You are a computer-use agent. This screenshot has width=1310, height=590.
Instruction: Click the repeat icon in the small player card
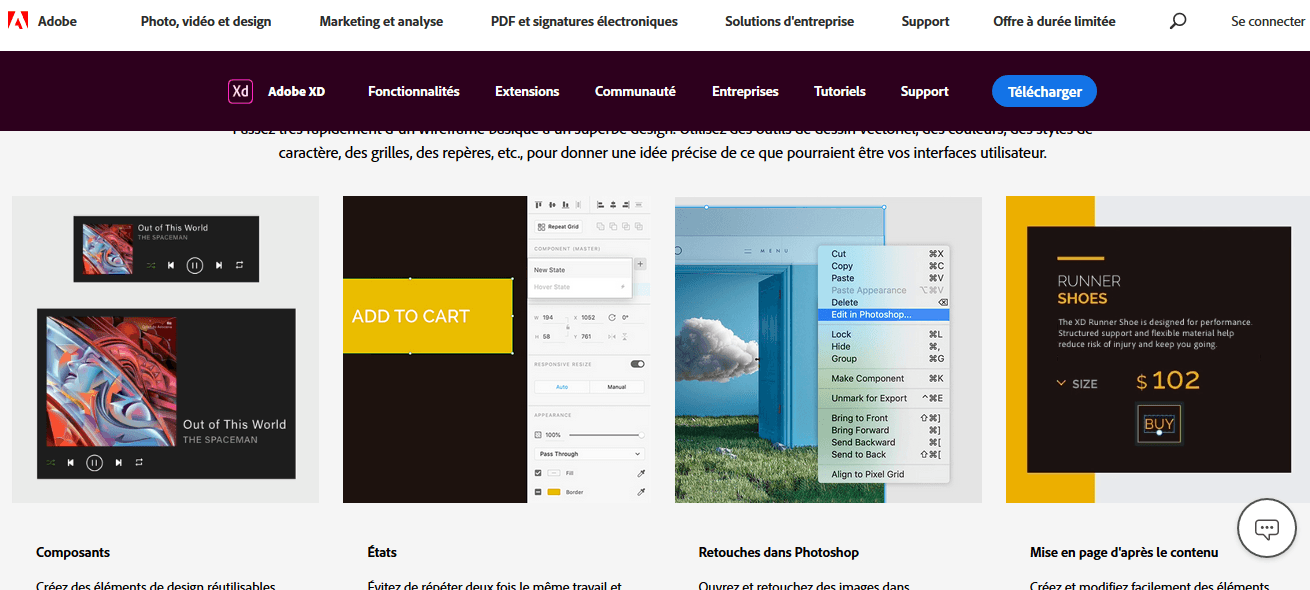tap(240, 265)
